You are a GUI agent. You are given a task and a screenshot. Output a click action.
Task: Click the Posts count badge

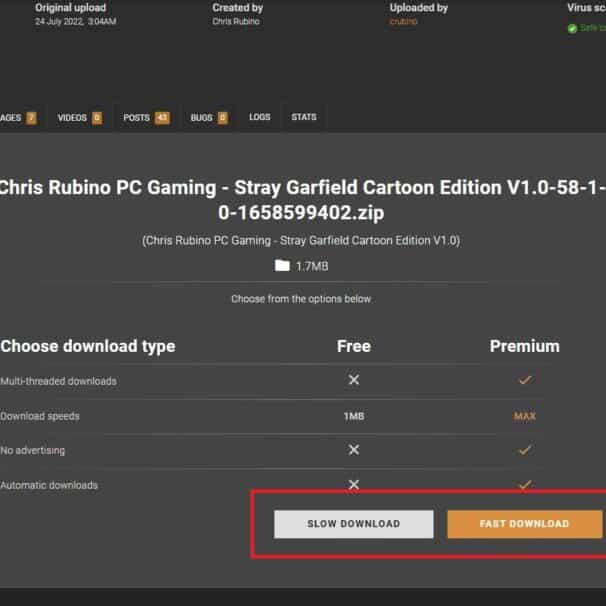point(162,117)
